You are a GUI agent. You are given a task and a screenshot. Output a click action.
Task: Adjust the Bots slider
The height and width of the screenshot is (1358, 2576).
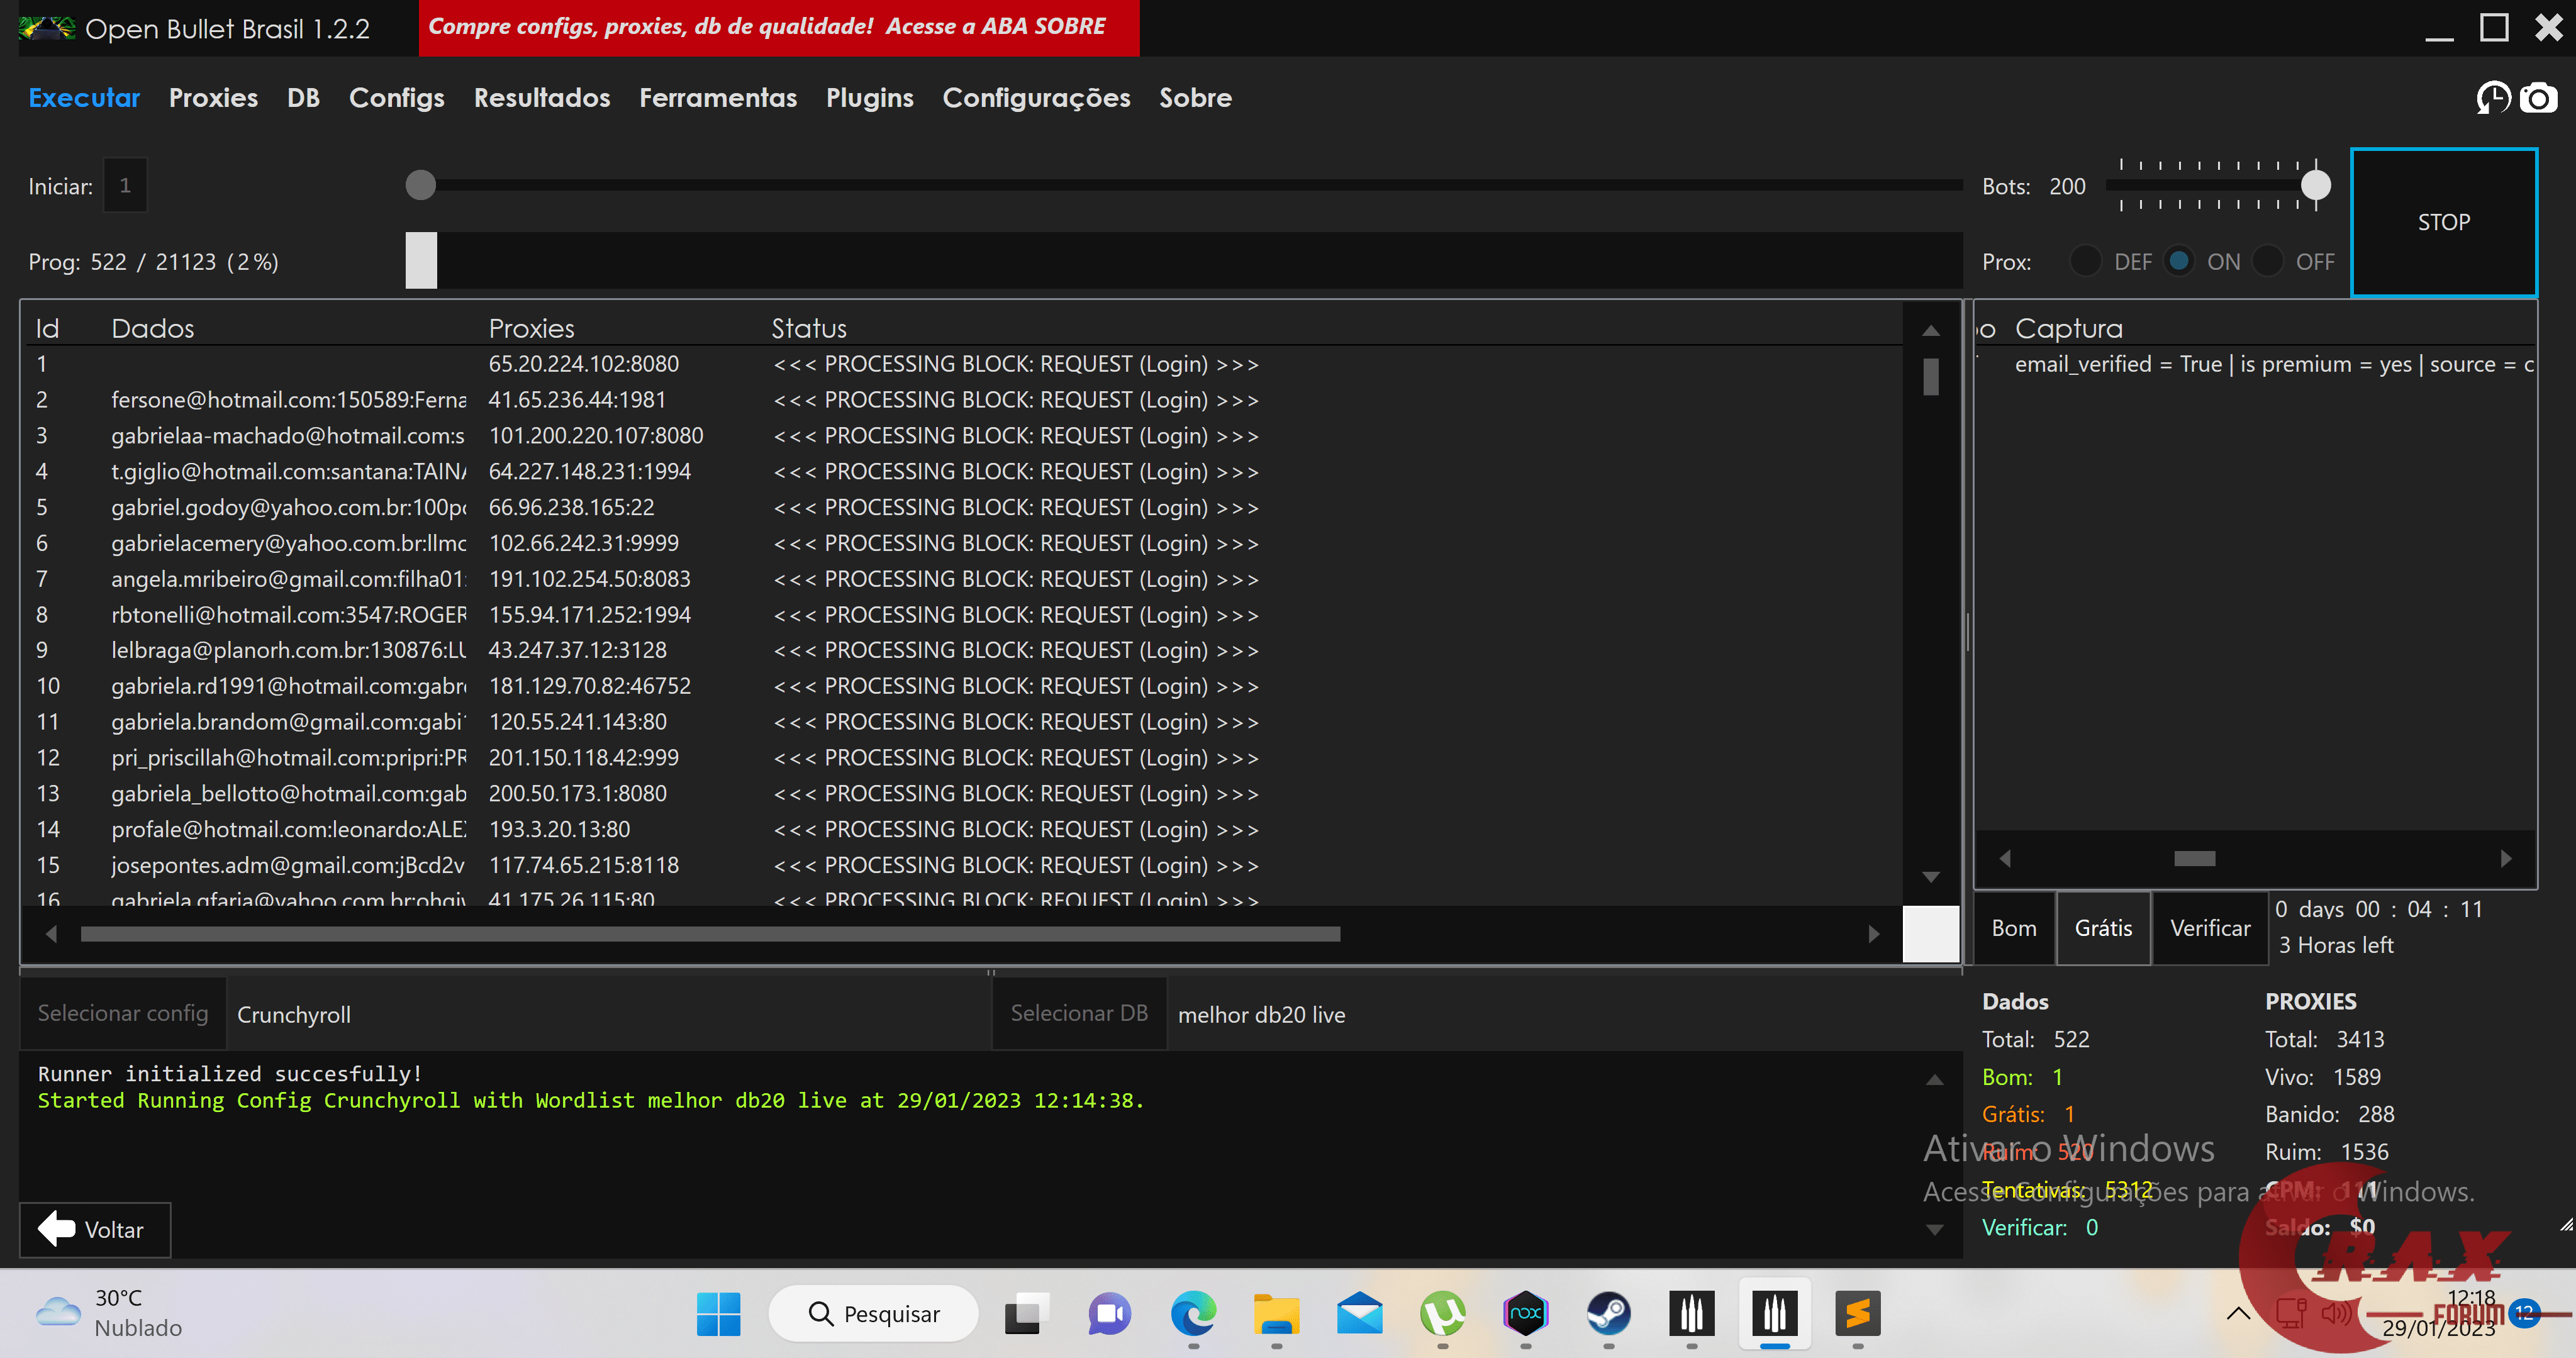2316,185
